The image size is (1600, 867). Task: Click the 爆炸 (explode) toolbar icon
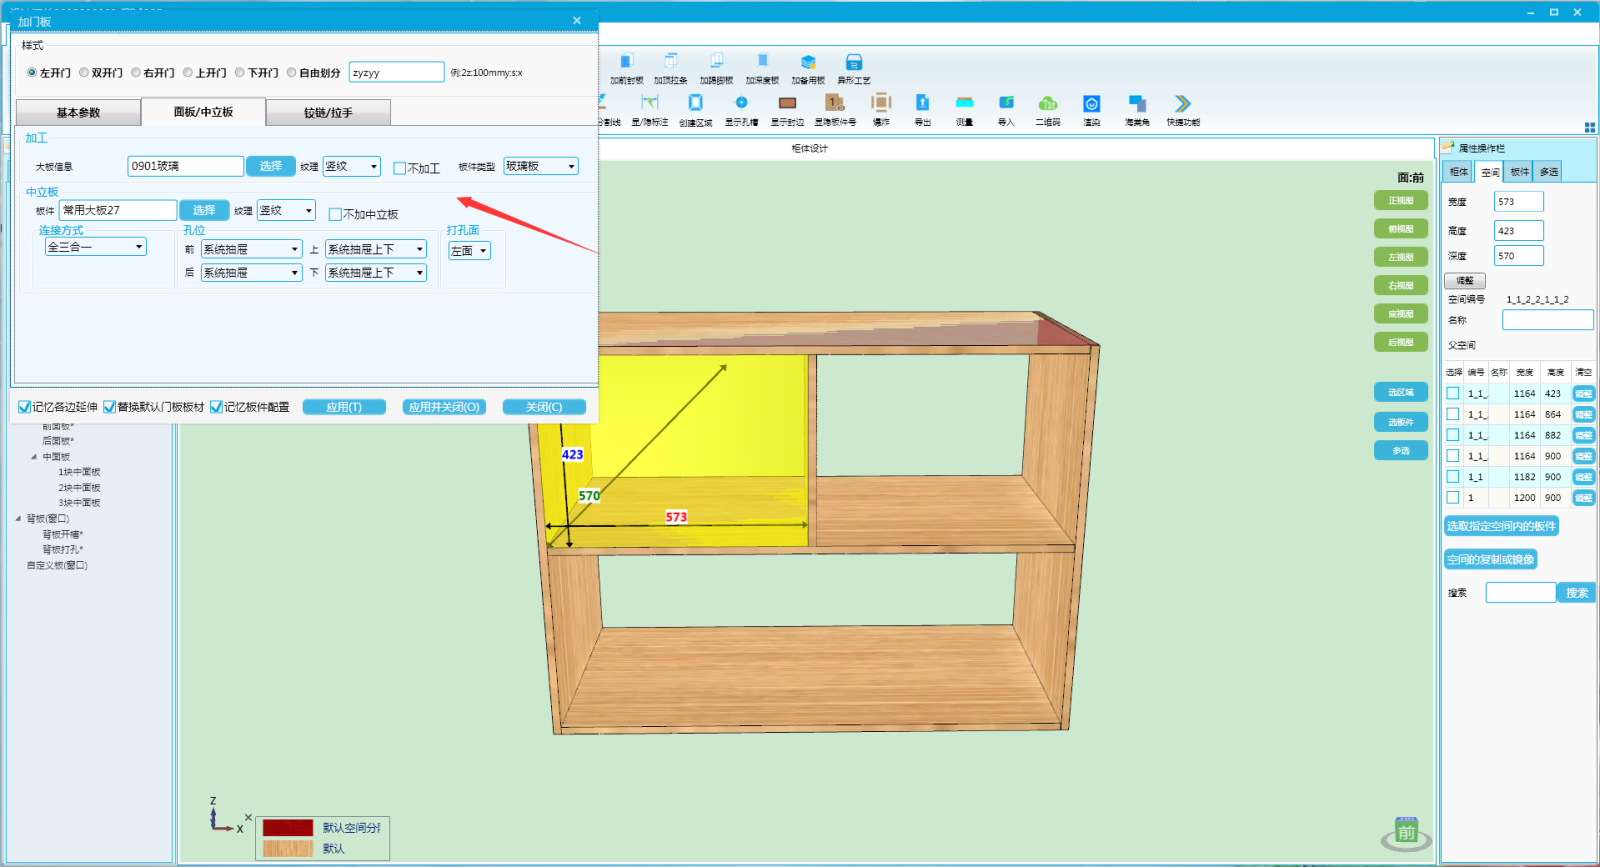coord(881,103)
